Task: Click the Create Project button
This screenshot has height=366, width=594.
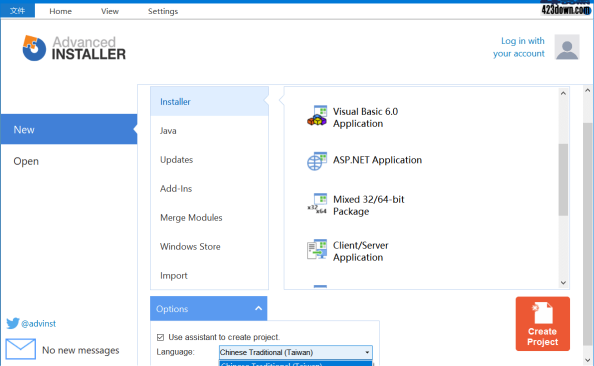Action: 542,324
